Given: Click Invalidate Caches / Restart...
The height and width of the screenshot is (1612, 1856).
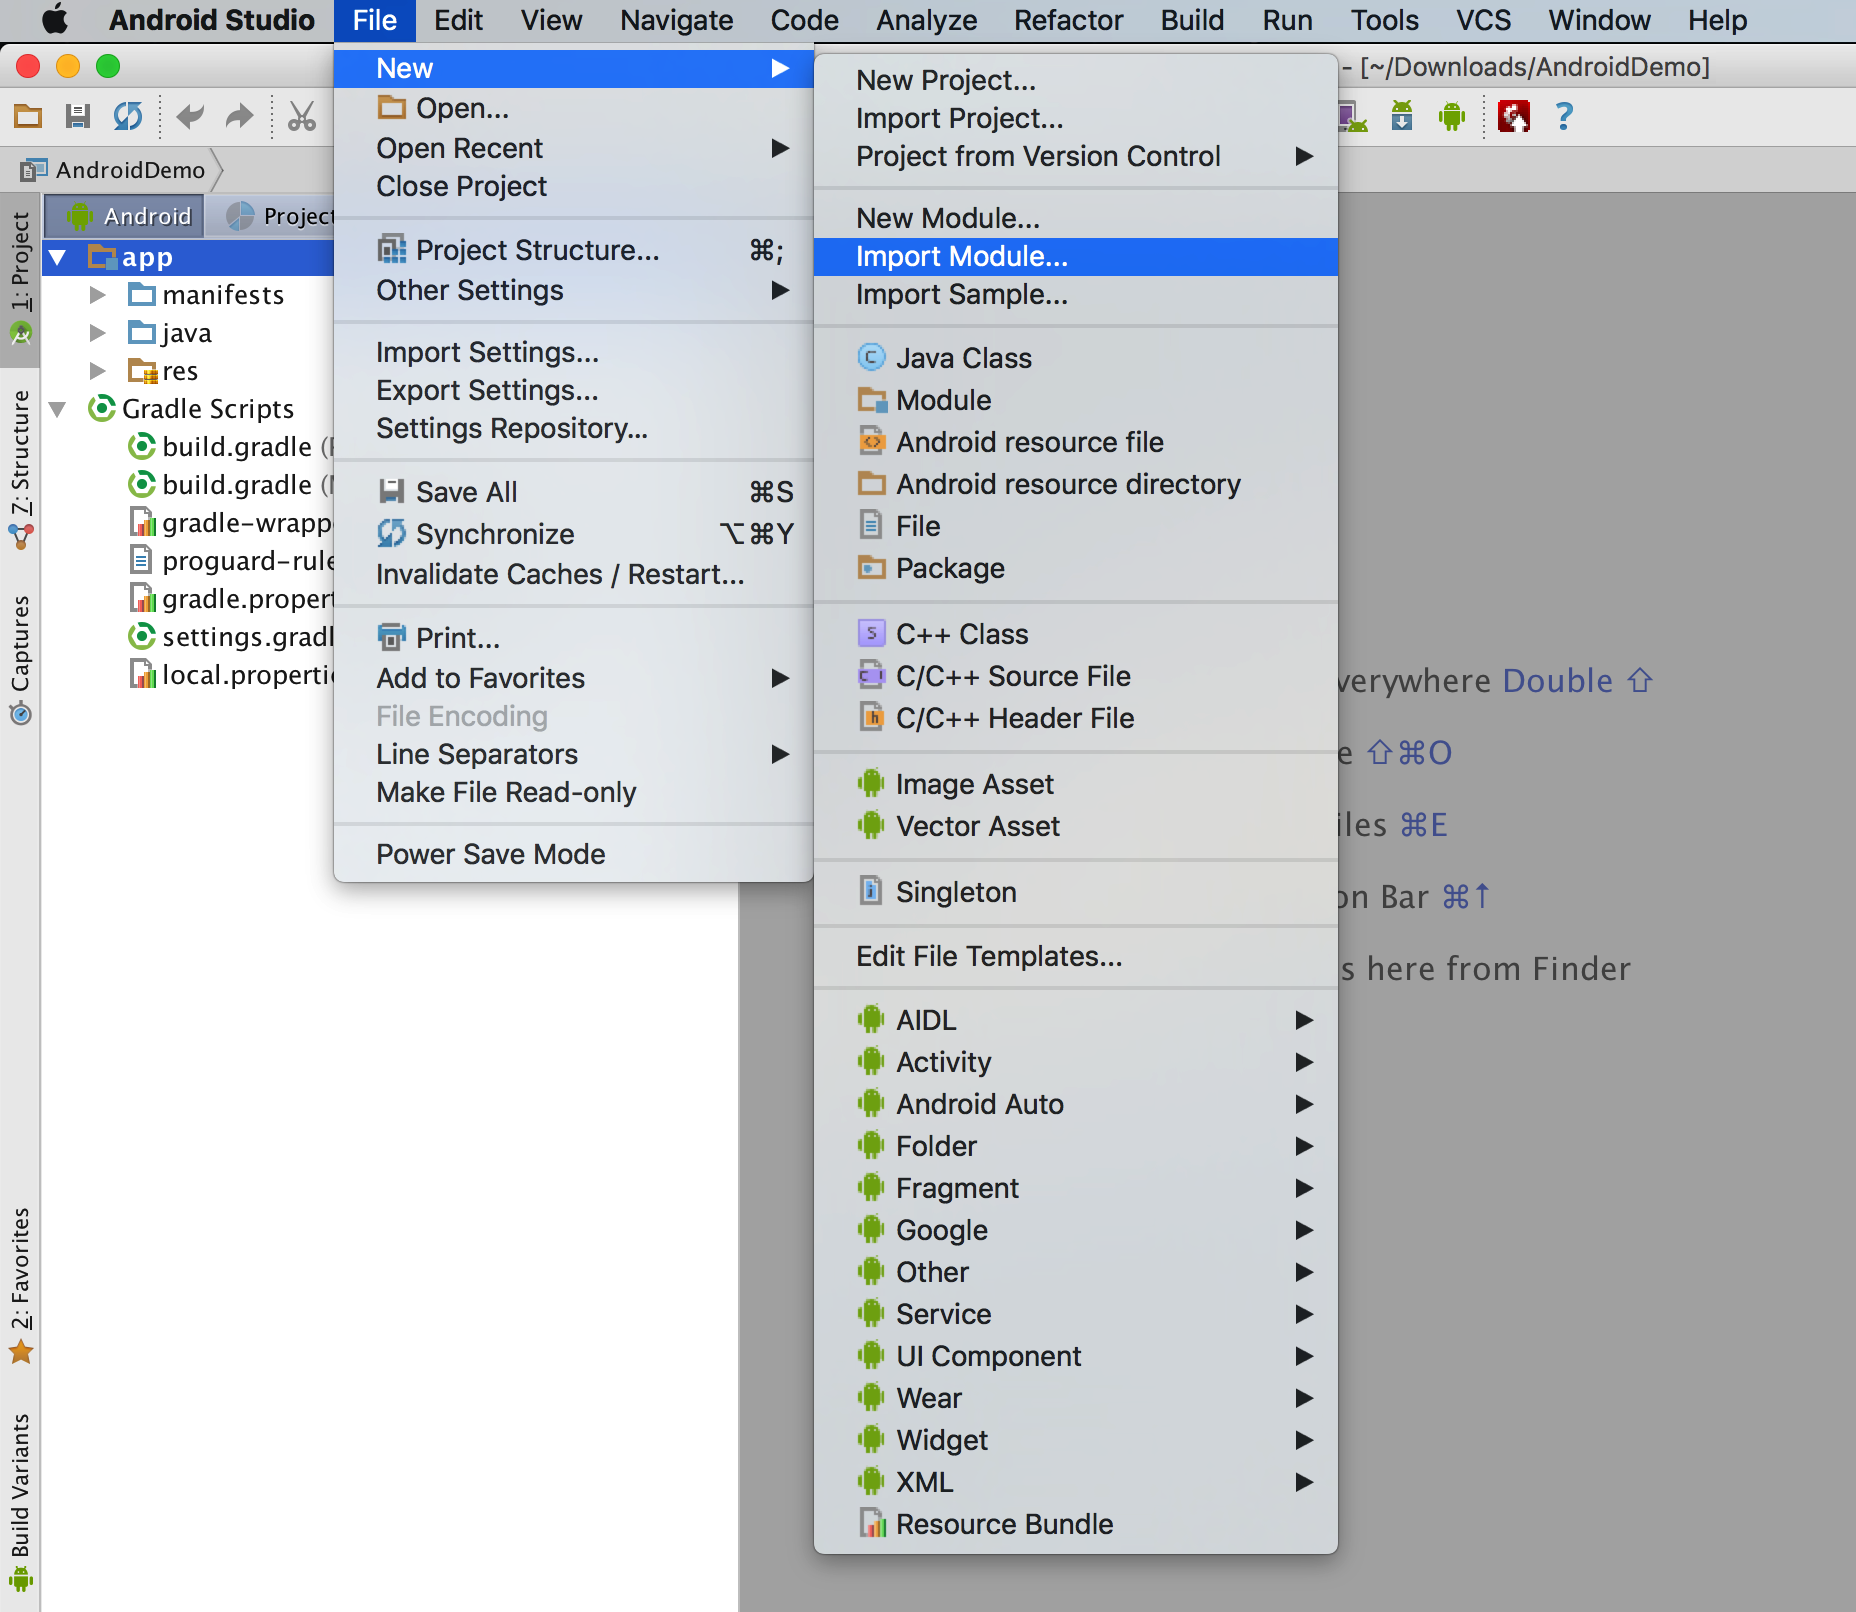Looking at the screenshot, I should [574, 574].
